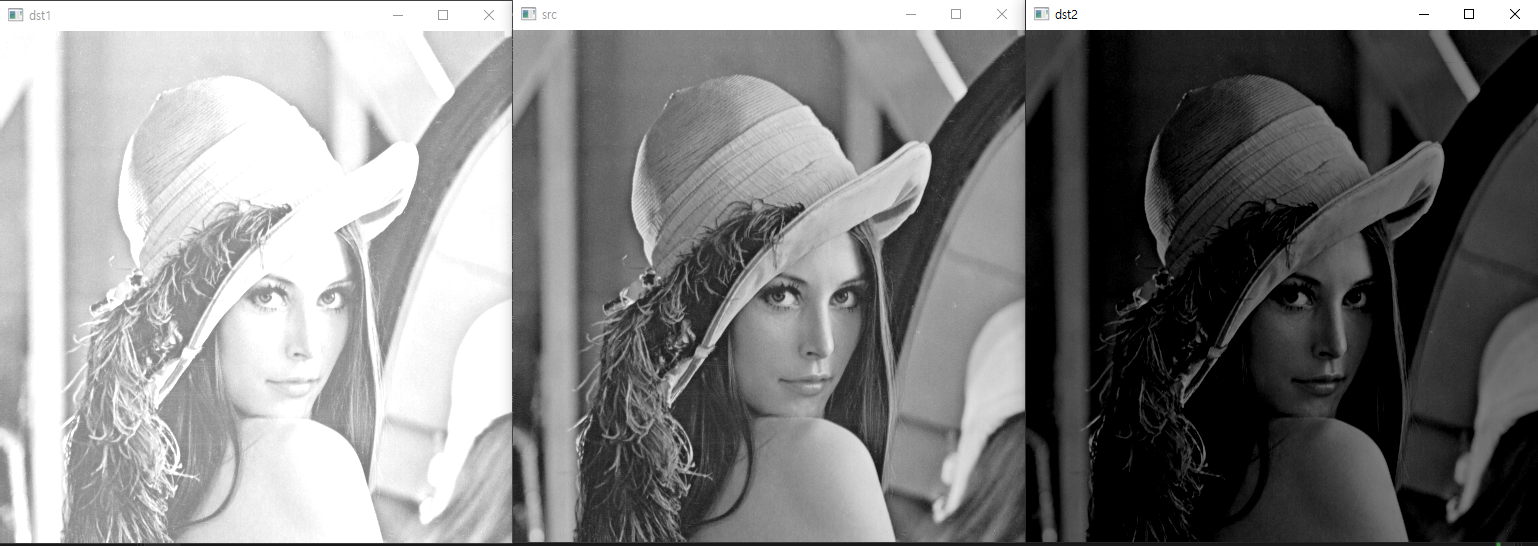Click the brightened image in dst1 window

tap(256, 287)
